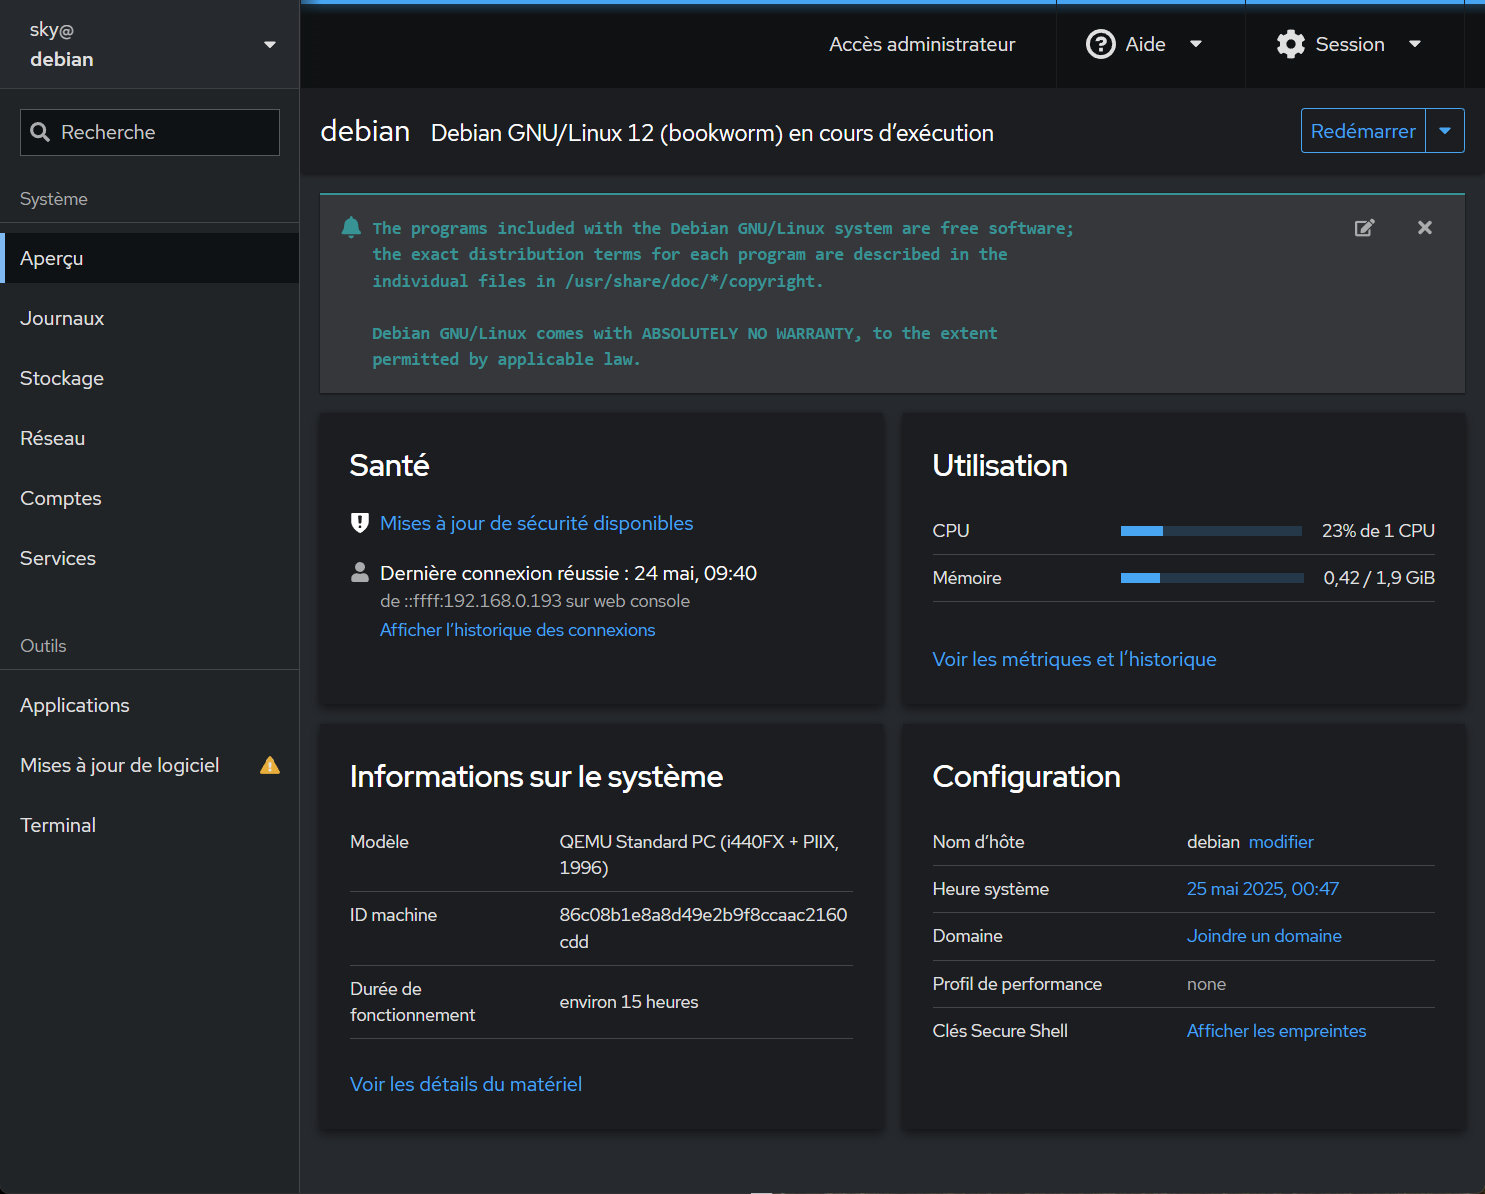Click the warning triangle beside software updates
The width and height of the screenshot is (1485, 1194).
click(x=270, y=765)
